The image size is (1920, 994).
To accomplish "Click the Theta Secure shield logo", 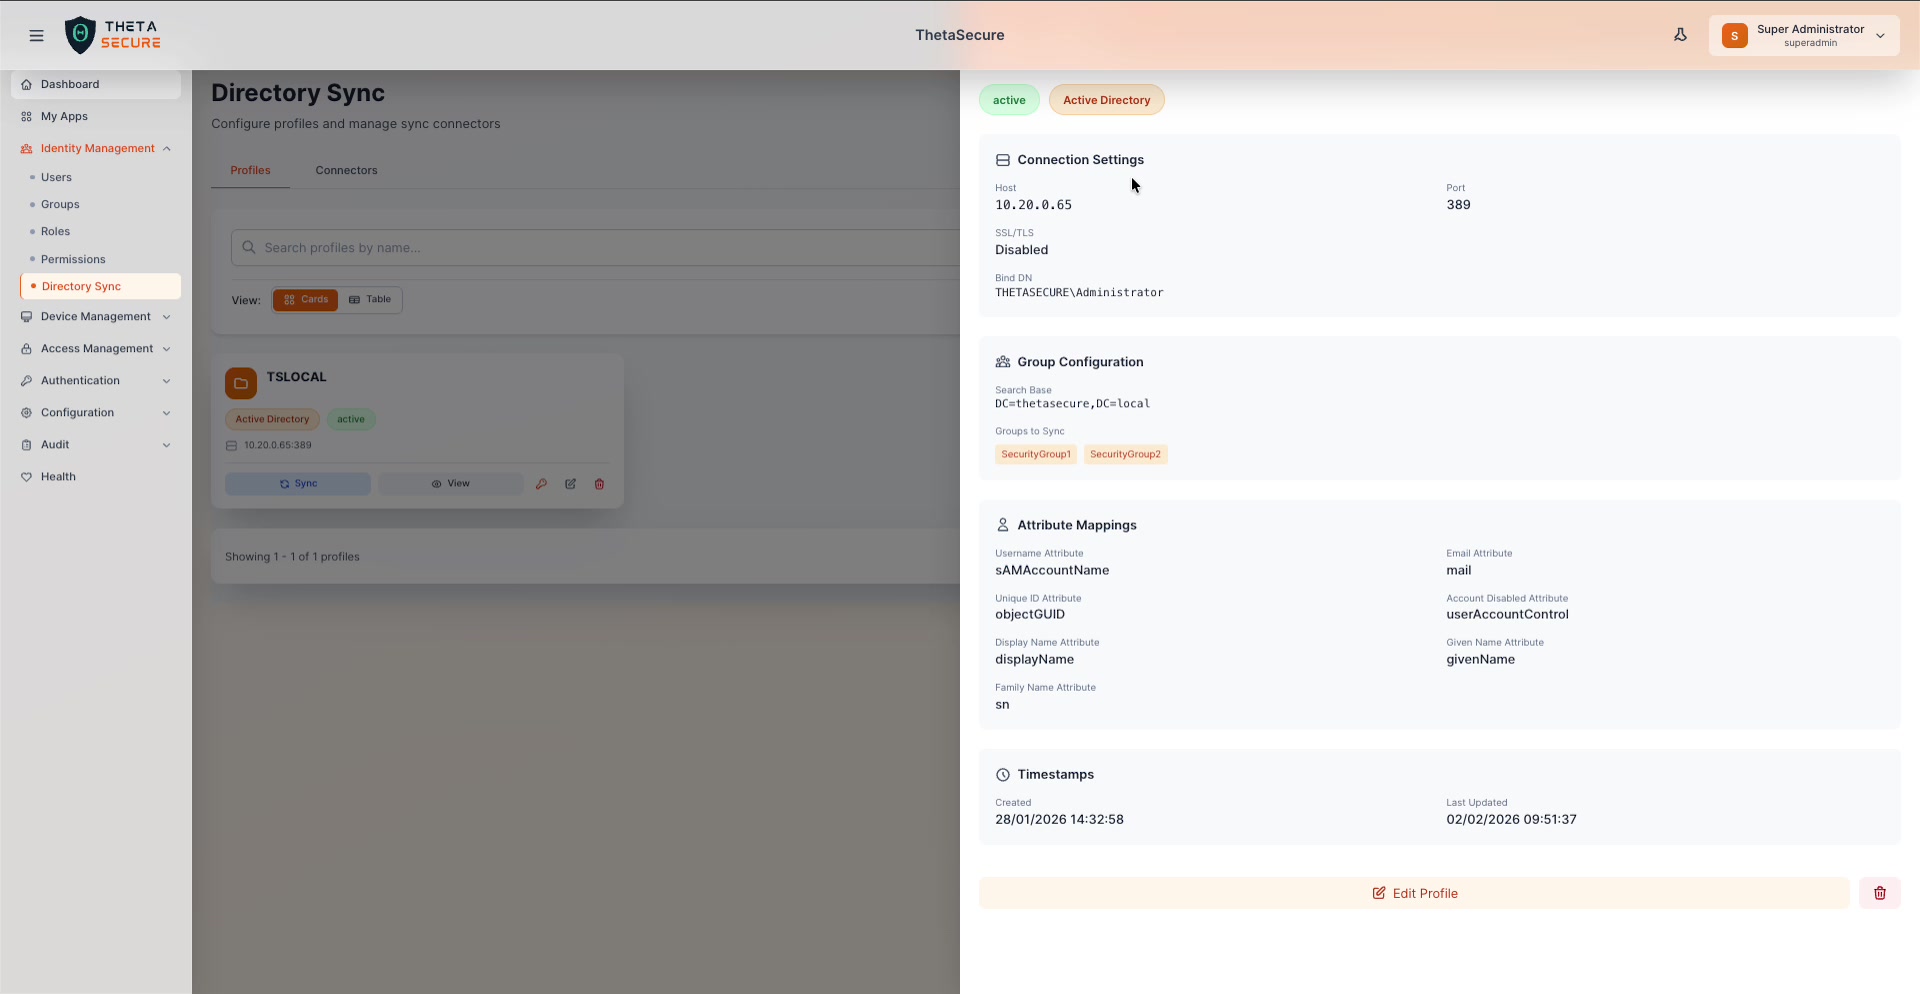I will (x=80, y=35).
